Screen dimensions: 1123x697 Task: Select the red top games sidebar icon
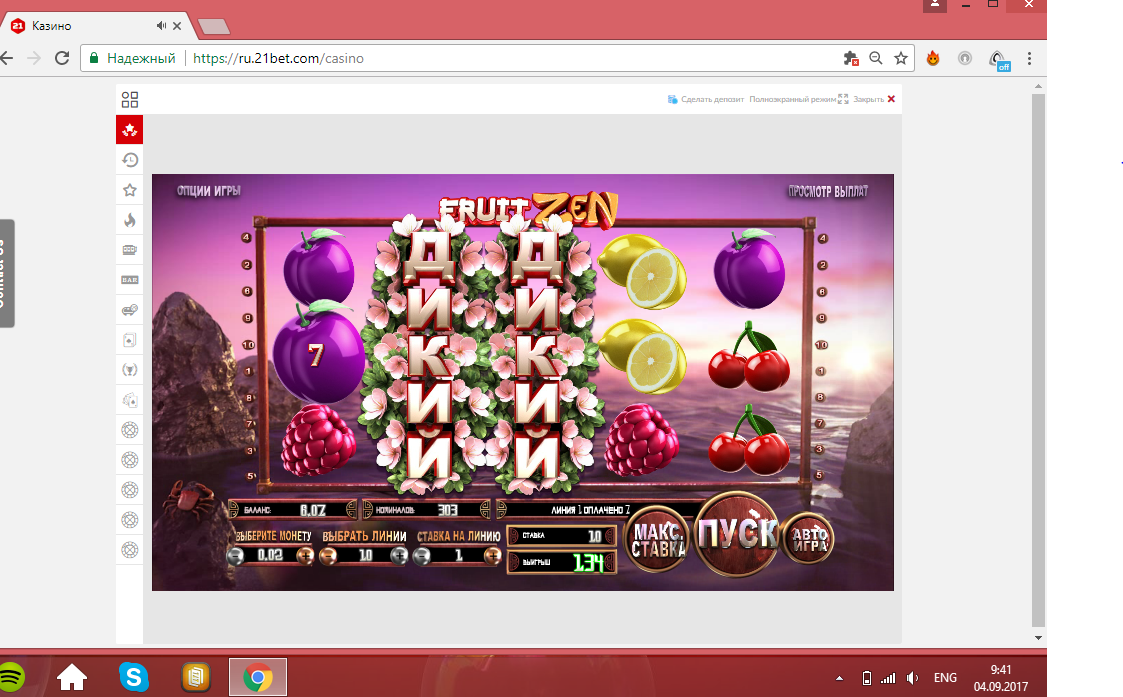pyautogui.click(x=130, y=130)
